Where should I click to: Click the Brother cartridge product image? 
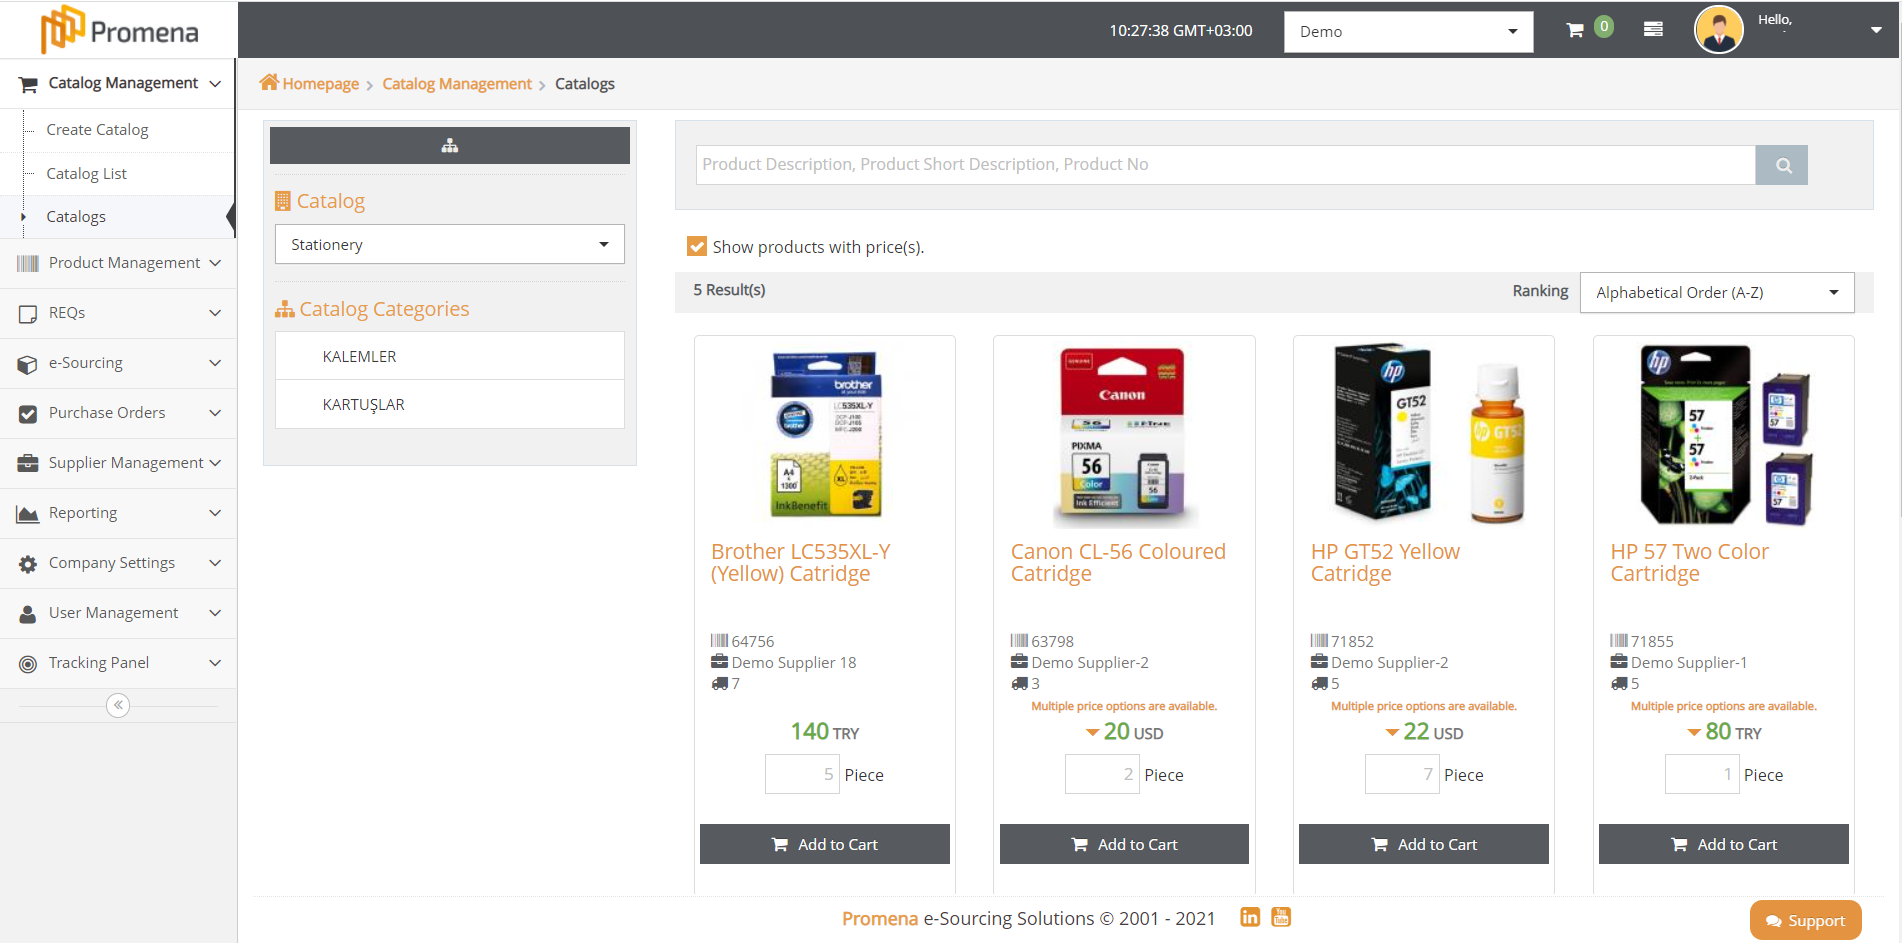click(x=825, y=434)
